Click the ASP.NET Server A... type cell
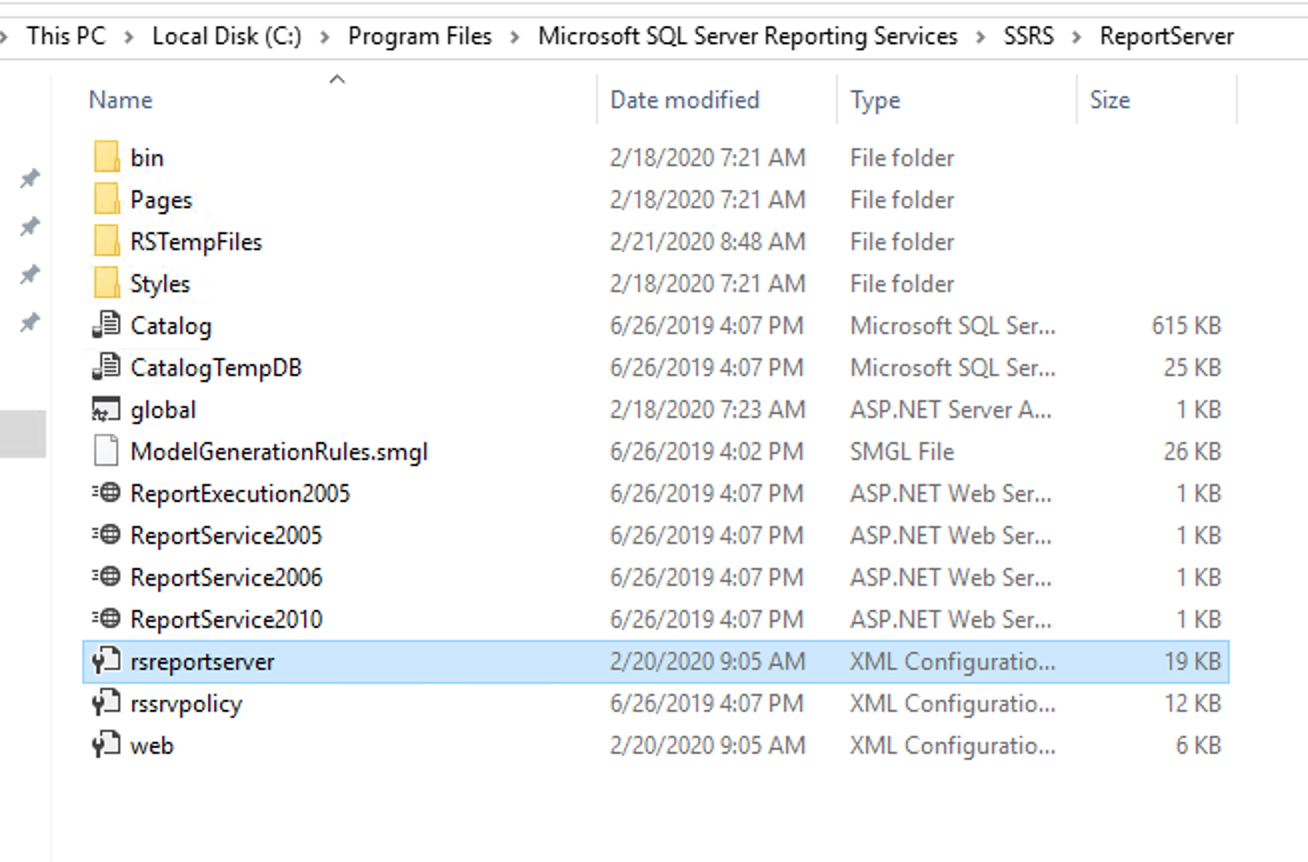This screenshot has height=862, width=1308. click(953, 410)
